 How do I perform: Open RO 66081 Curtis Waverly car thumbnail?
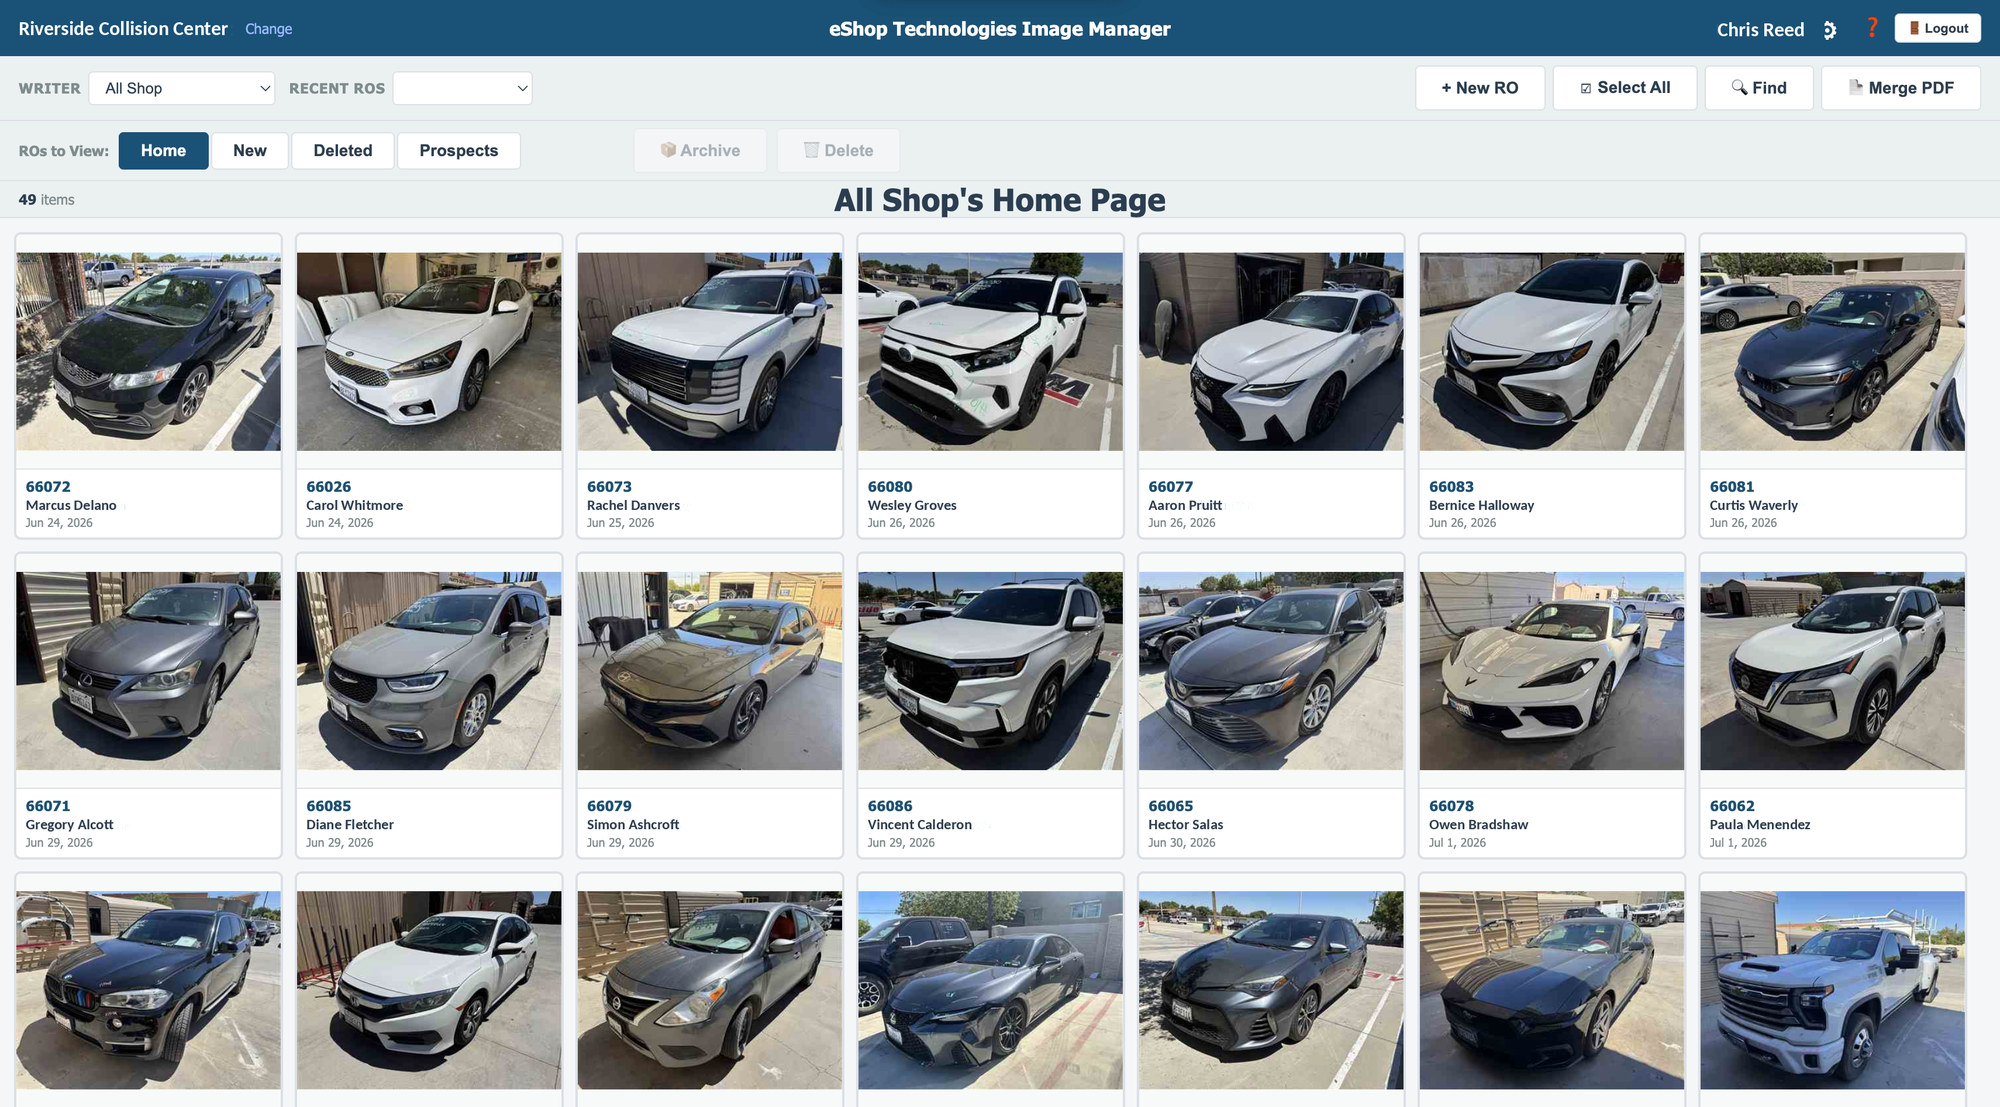pos(1832,351)
